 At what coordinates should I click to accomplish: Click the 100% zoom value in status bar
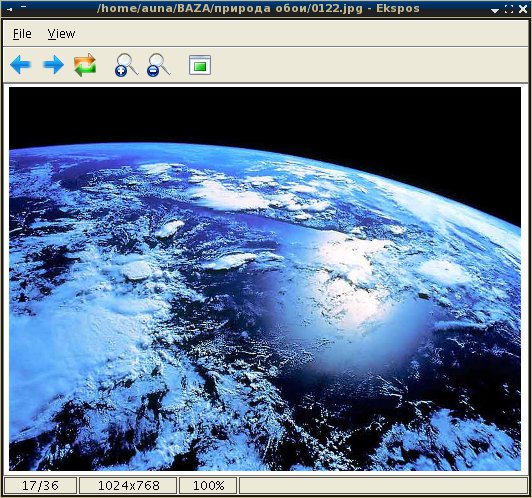(208, 486)
